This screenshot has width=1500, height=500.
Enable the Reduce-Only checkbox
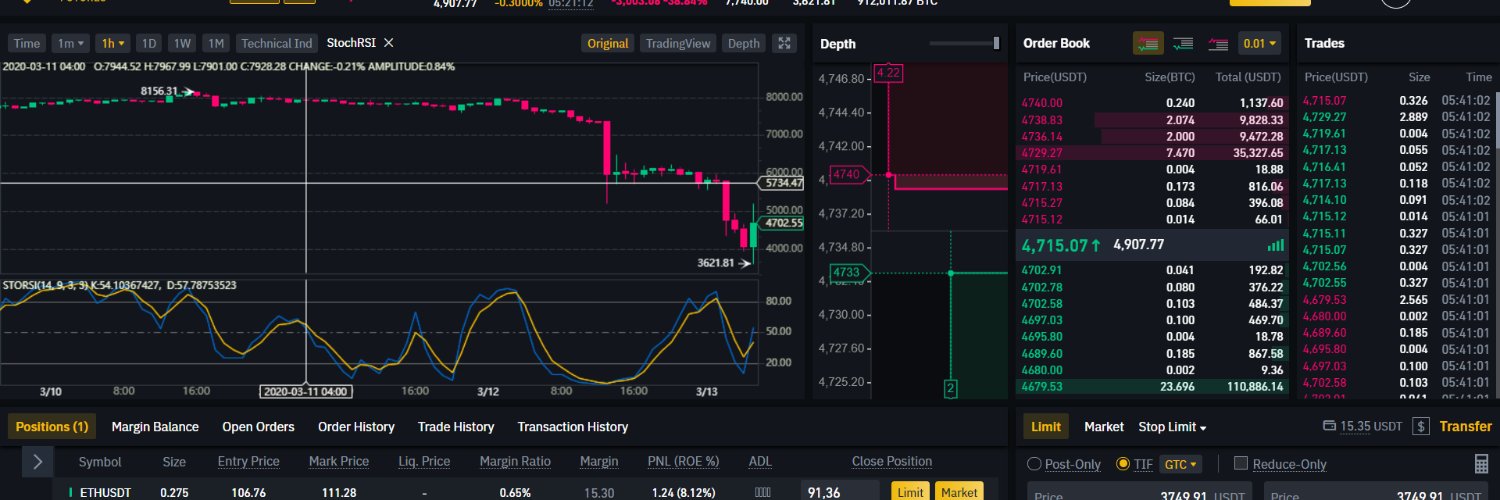click(1241, 463)
